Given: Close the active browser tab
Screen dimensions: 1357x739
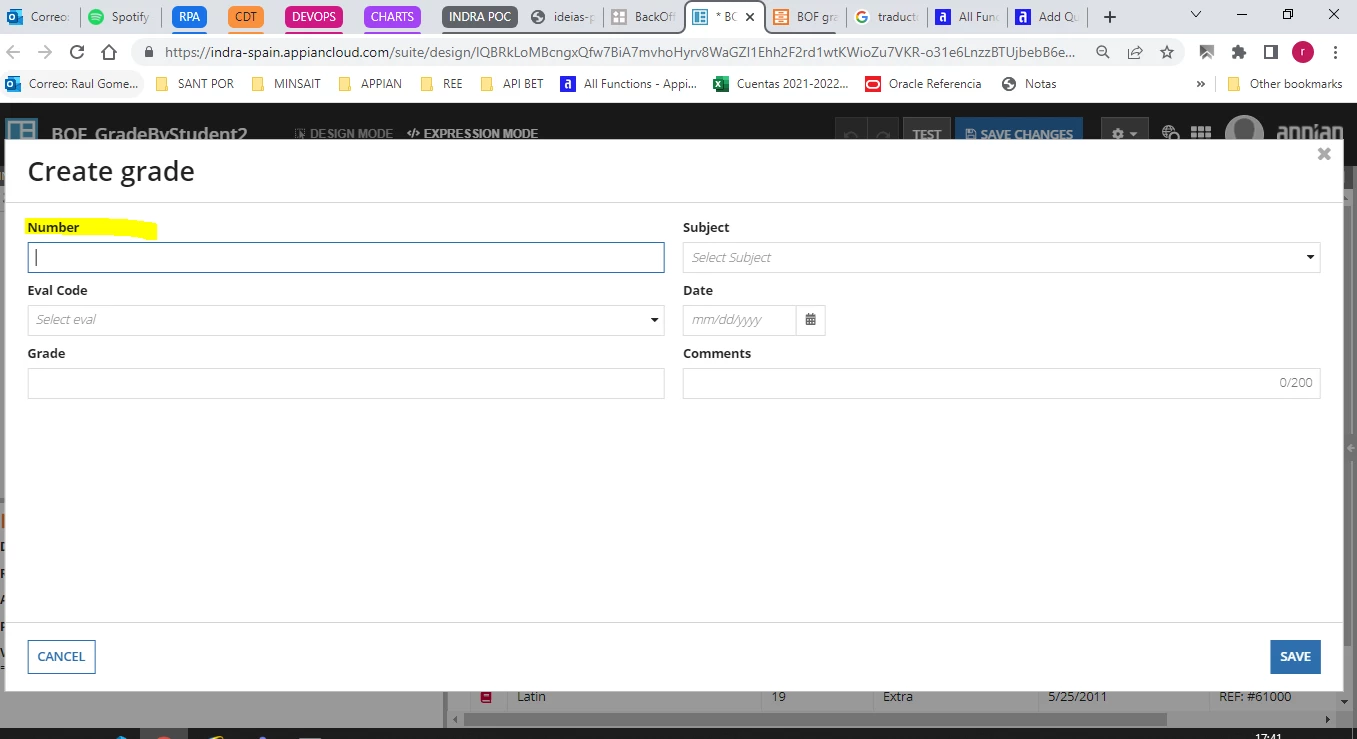Looking at the screenshot, I should tap(750, 17).
